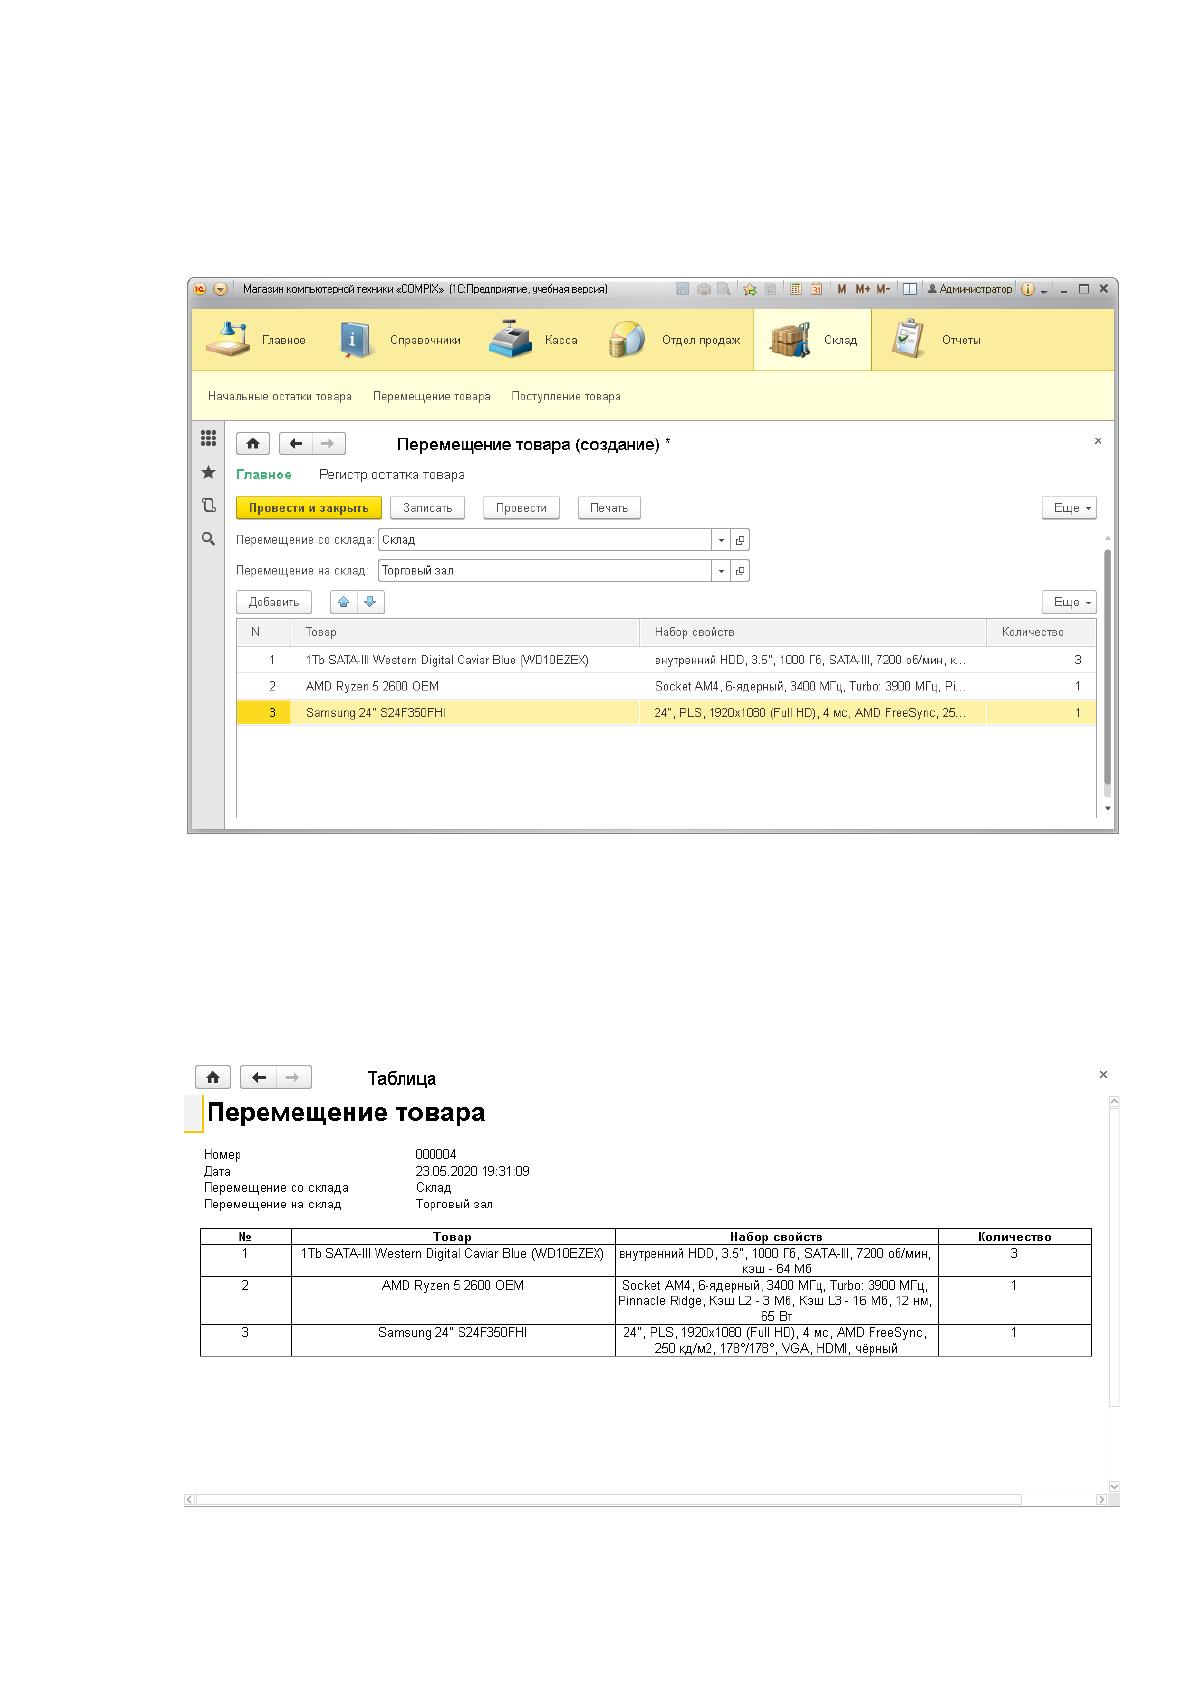Open the upper Еще dropdown in command bar
1191x1684 pixels.
click(x=1069, y=508)
